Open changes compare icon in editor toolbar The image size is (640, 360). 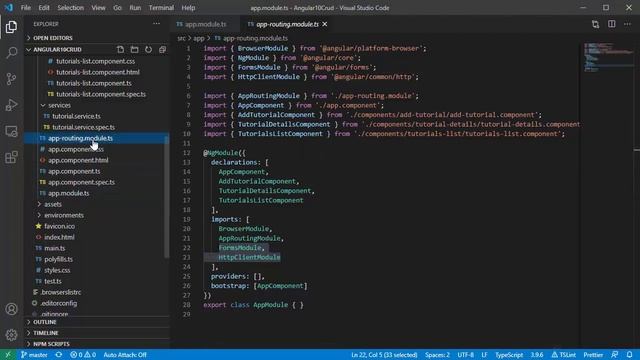(596, 24)
